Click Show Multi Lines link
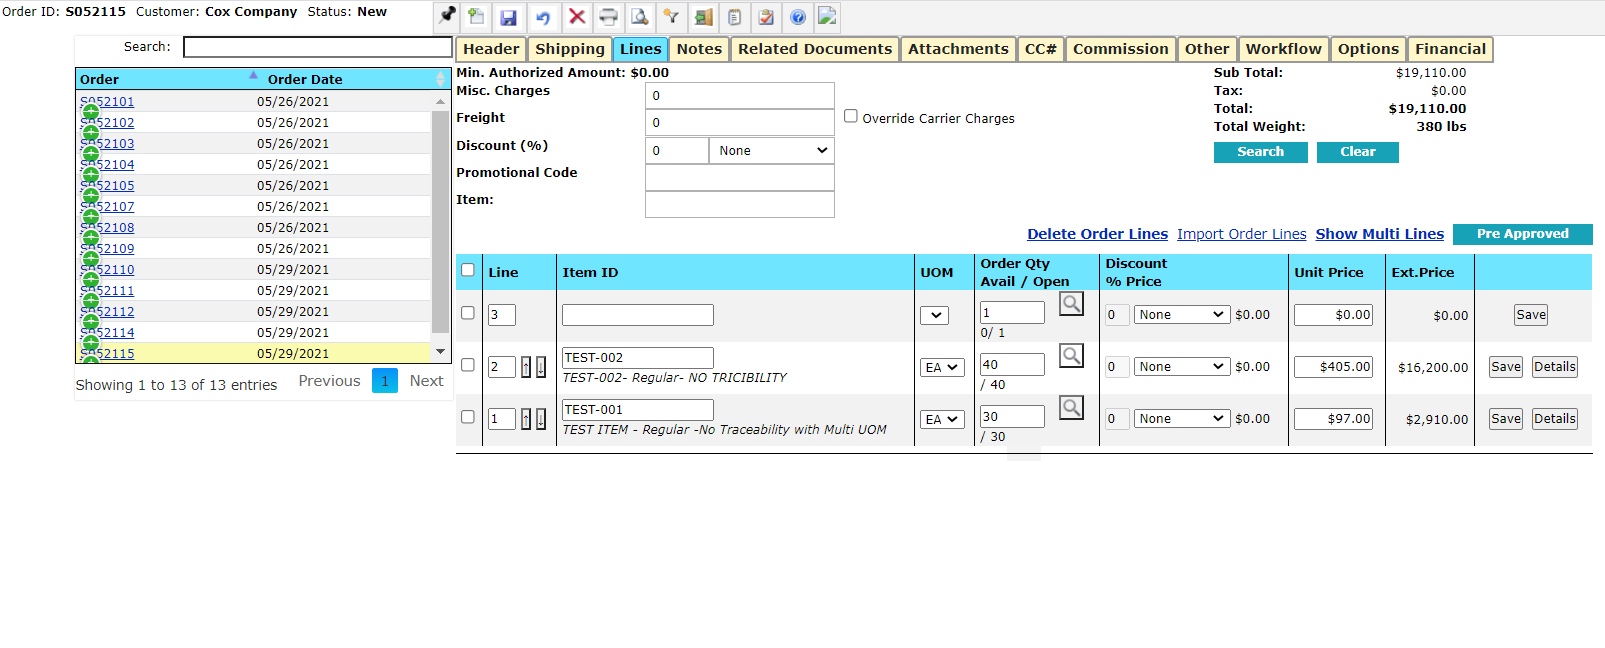The image size is (1605, 648). [x=1379, y=234]
